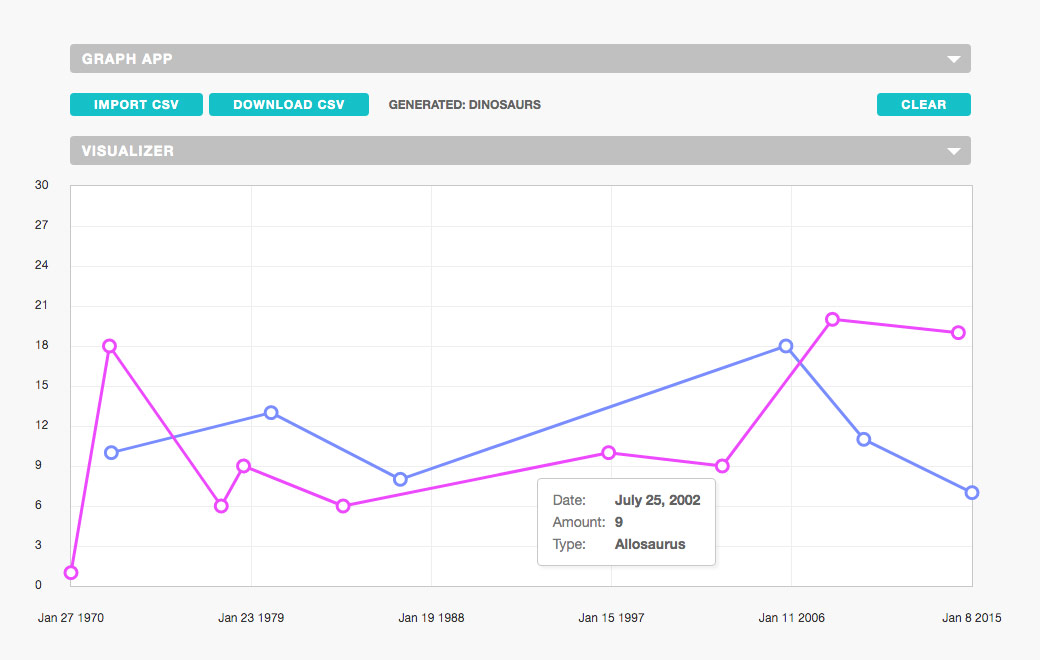Viewport: 1040px width, 660px height.
Task: Click the blue point near value 11
Action: (x=862, y=439)
